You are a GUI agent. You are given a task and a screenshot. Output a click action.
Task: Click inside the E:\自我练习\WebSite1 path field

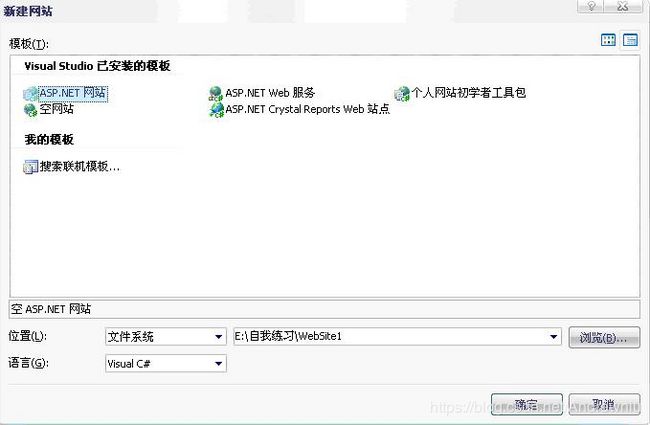point(390,336)
